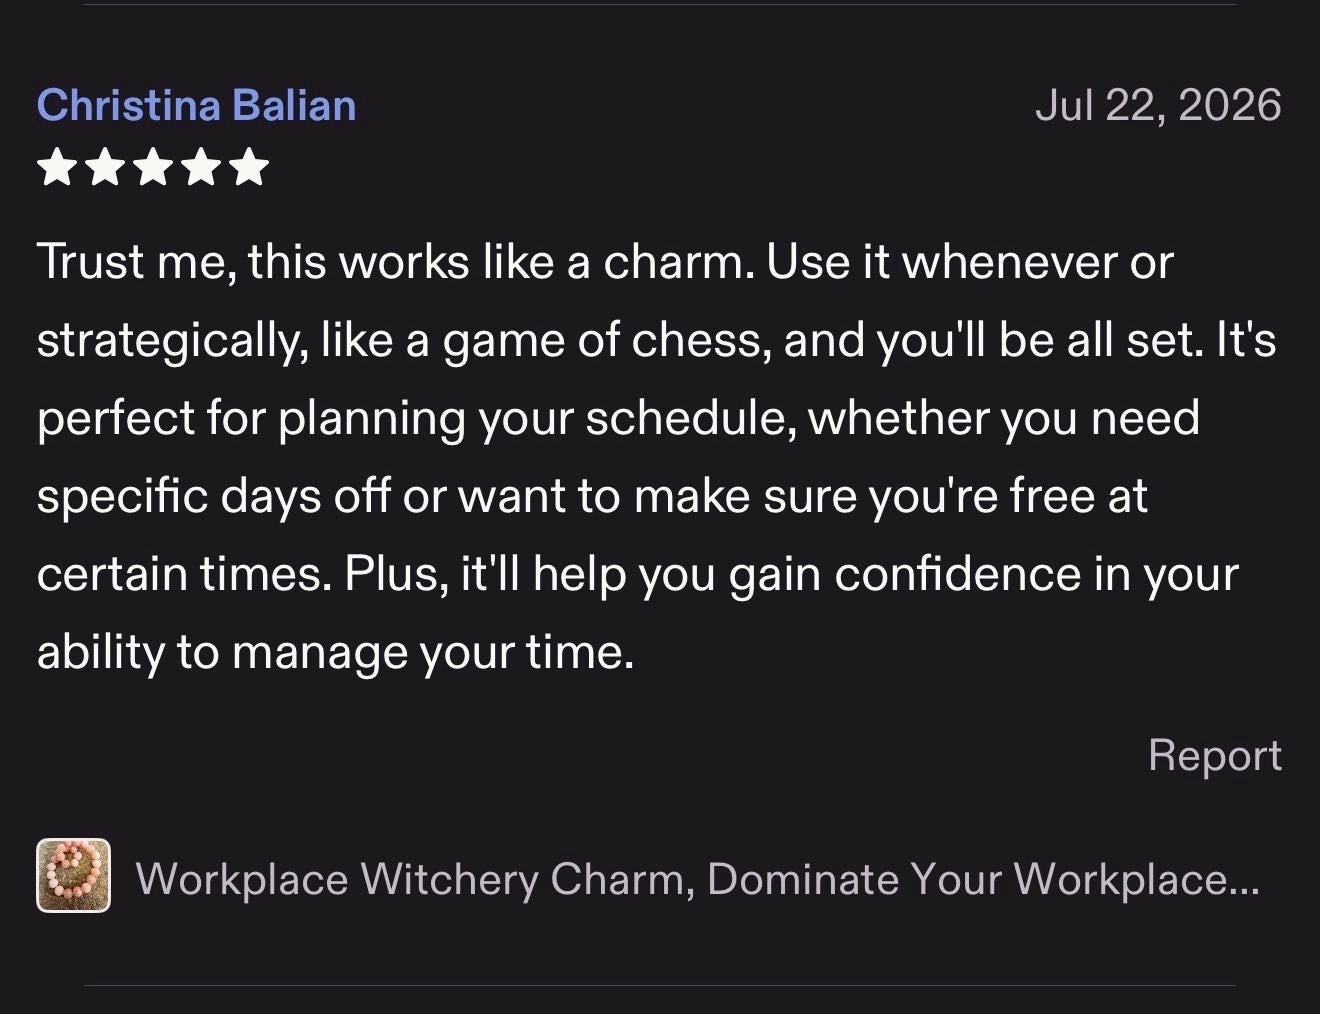Open the pink bead bracelet product thumbnail

tap(73, 875)
